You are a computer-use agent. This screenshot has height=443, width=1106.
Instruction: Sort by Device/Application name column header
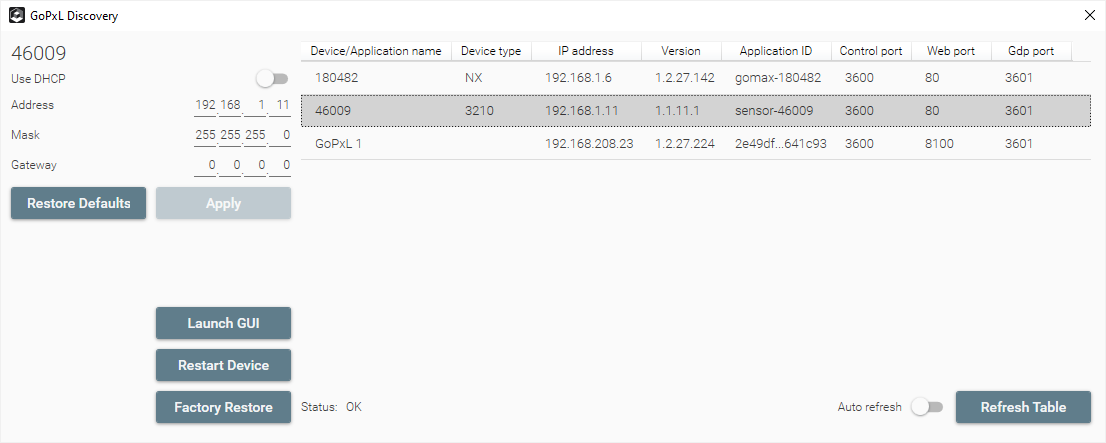pyautogui.click(x=376, y=51)
